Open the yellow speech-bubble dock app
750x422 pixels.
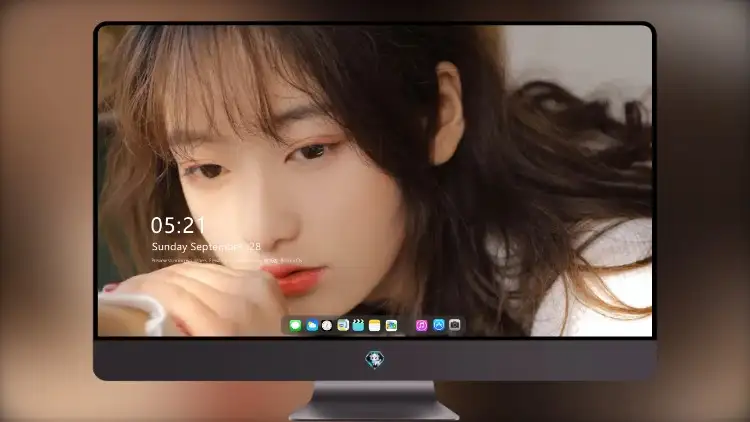click(343, 325)
